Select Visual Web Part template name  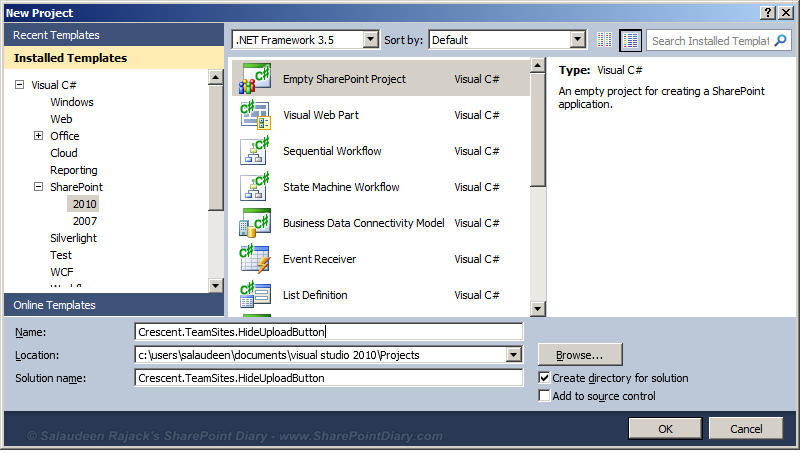(321, 115)
